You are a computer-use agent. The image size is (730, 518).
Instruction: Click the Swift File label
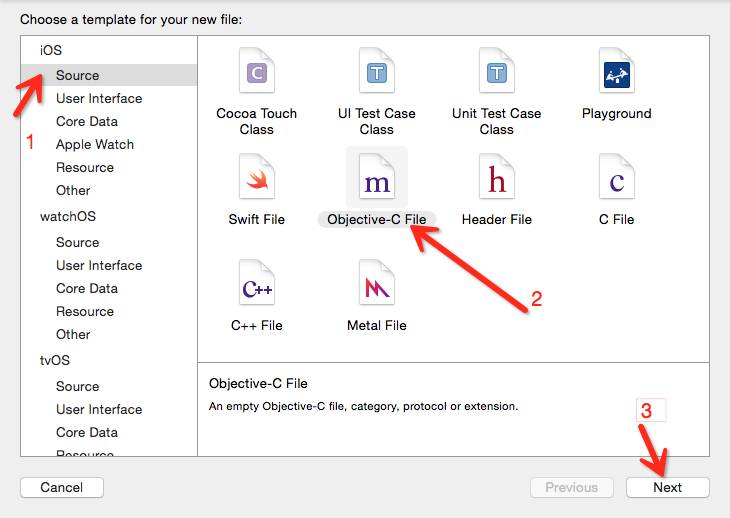257,219
